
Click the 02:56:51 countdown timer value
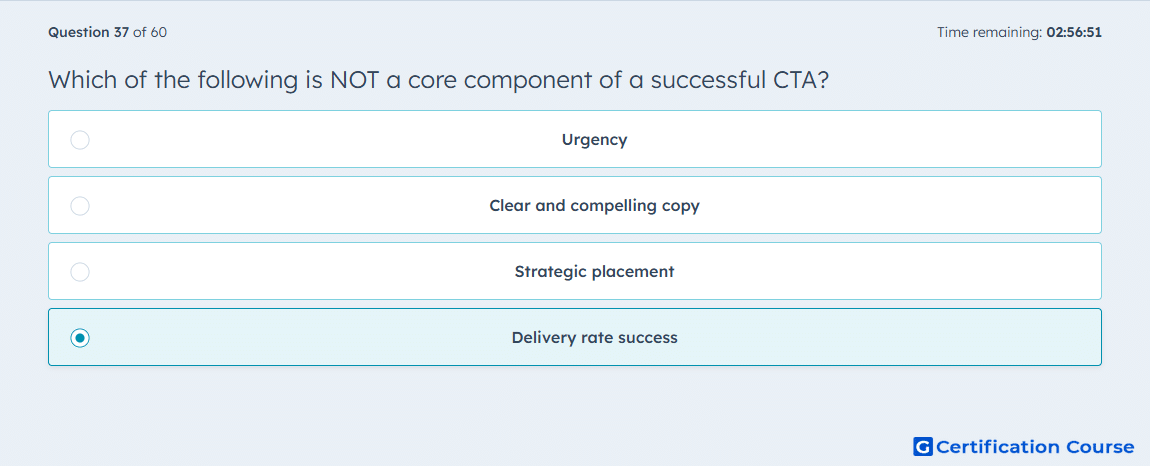tap(1074, 32)
